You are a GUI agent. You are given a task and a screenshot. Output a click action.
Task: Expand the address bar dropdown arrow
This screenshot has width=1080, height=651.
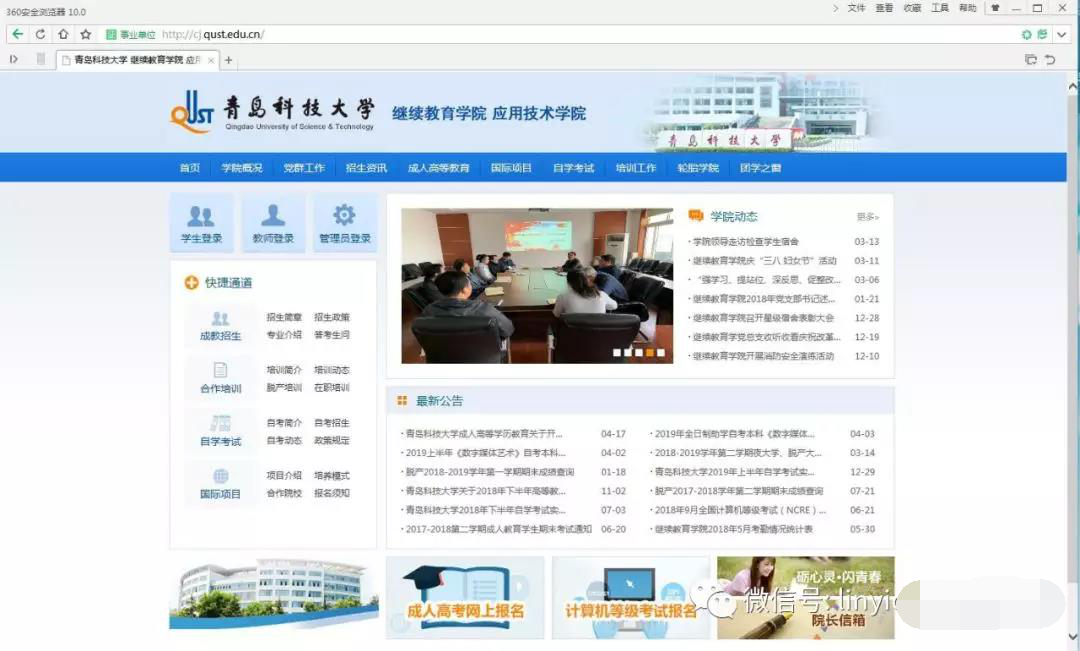(1061, 34)
